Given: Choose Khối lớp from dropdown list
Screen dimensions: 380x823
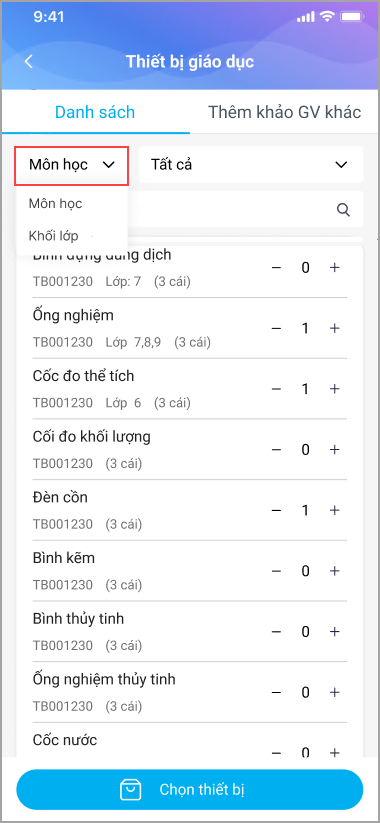Looking at the screenshot, I should coord(54,236).
